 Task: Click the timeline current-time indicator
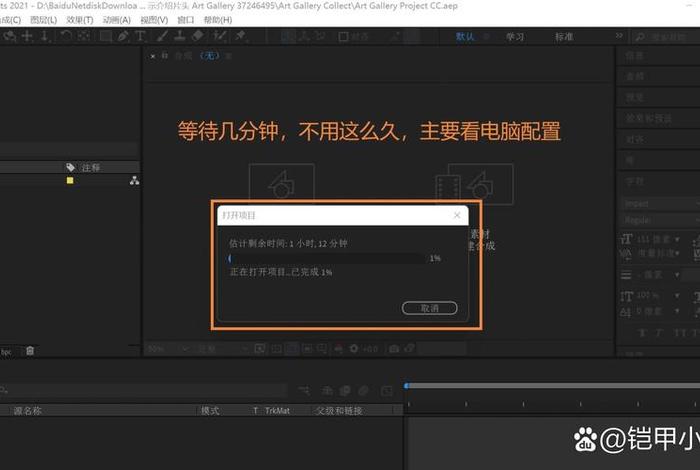tap(406, 386)
